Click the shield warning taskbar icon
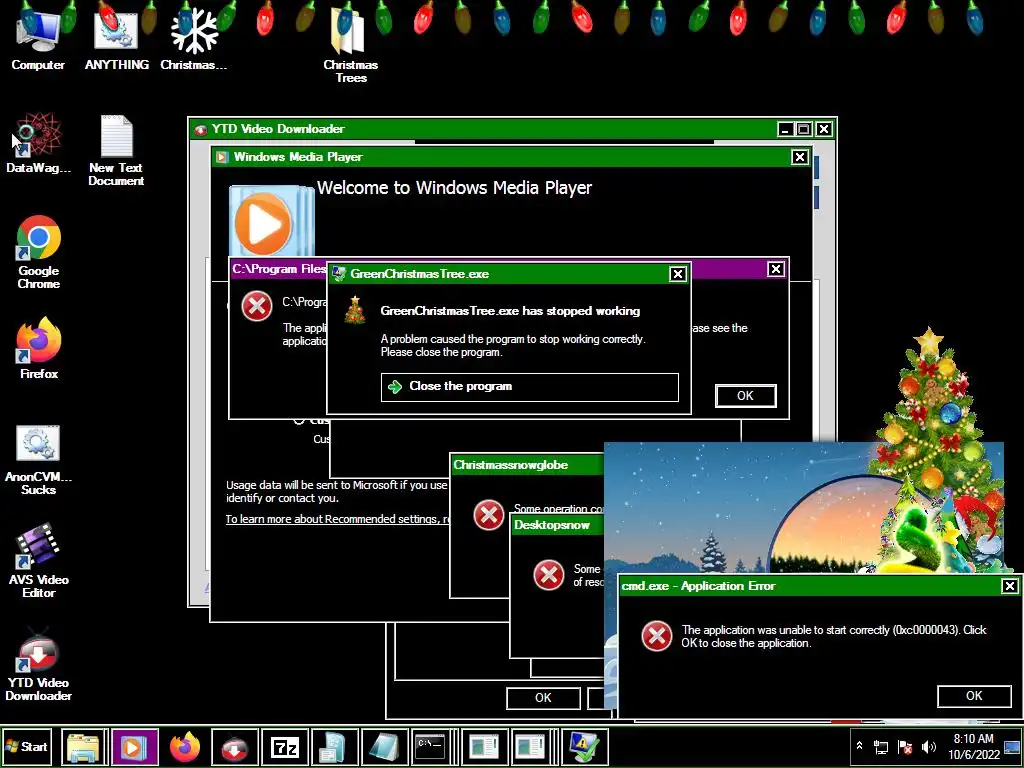 pyautogui.click(x=585, y=746)
